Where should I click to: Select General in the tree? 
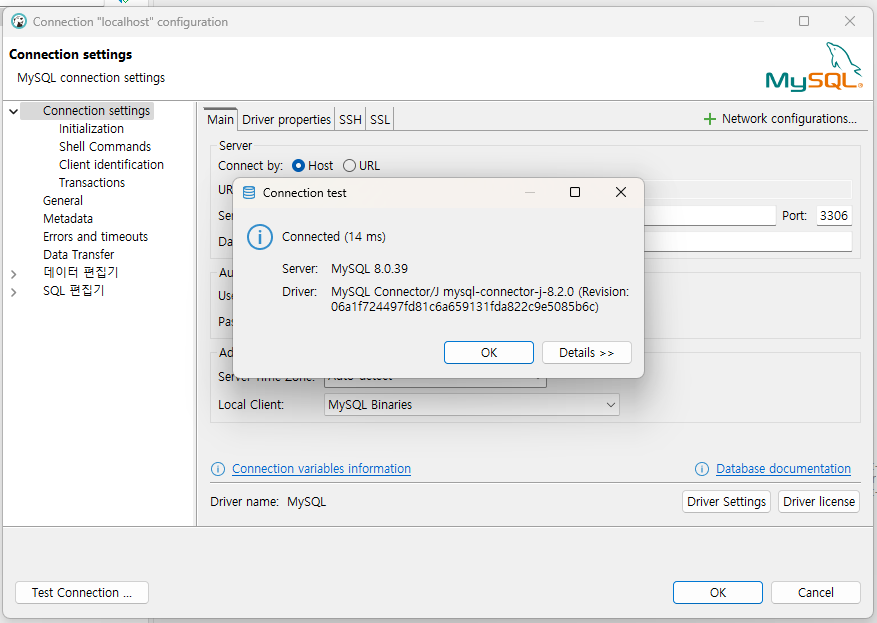[x=63, y=200]
